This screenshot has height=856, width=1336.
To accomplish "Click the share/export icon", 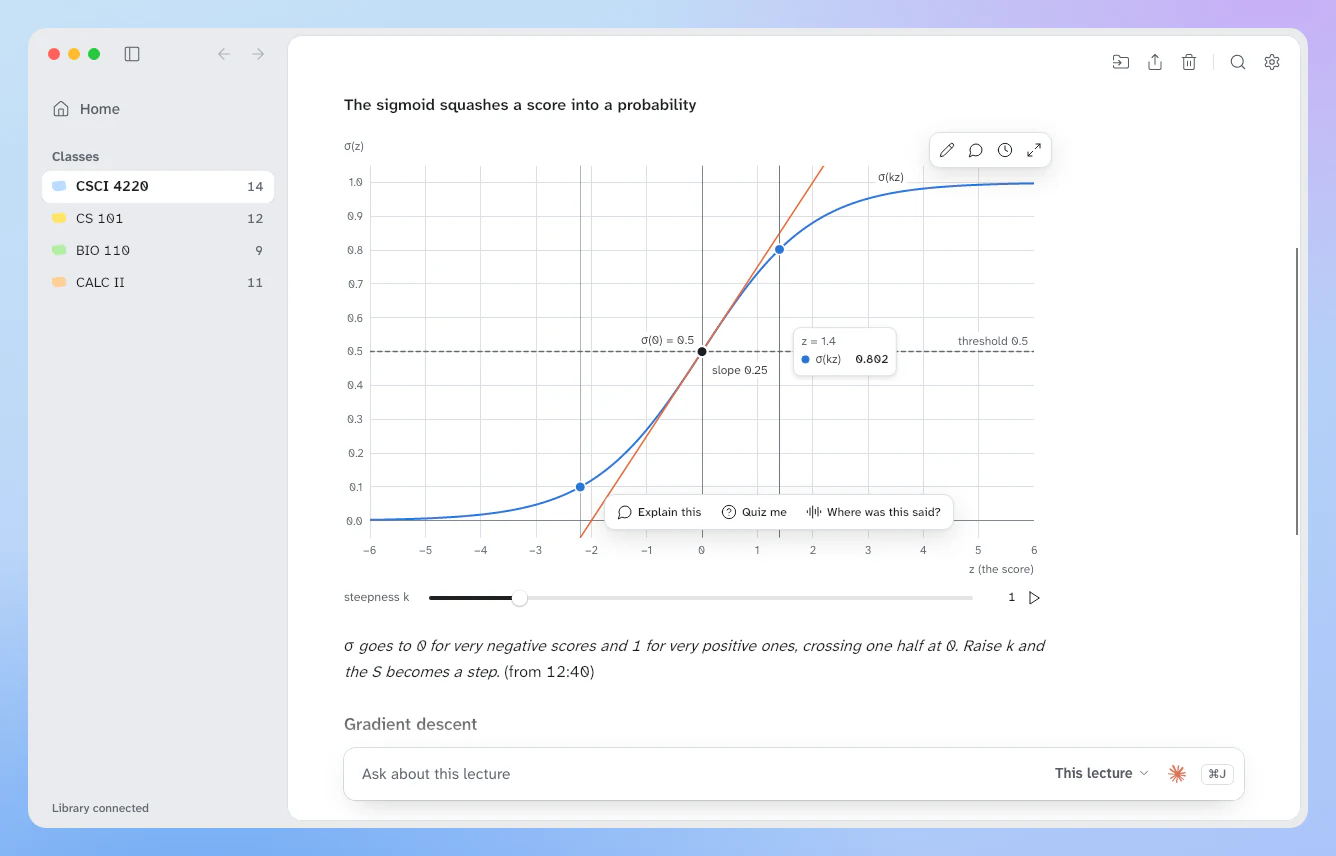I will pyautogui.click(x=1155, y=62).
